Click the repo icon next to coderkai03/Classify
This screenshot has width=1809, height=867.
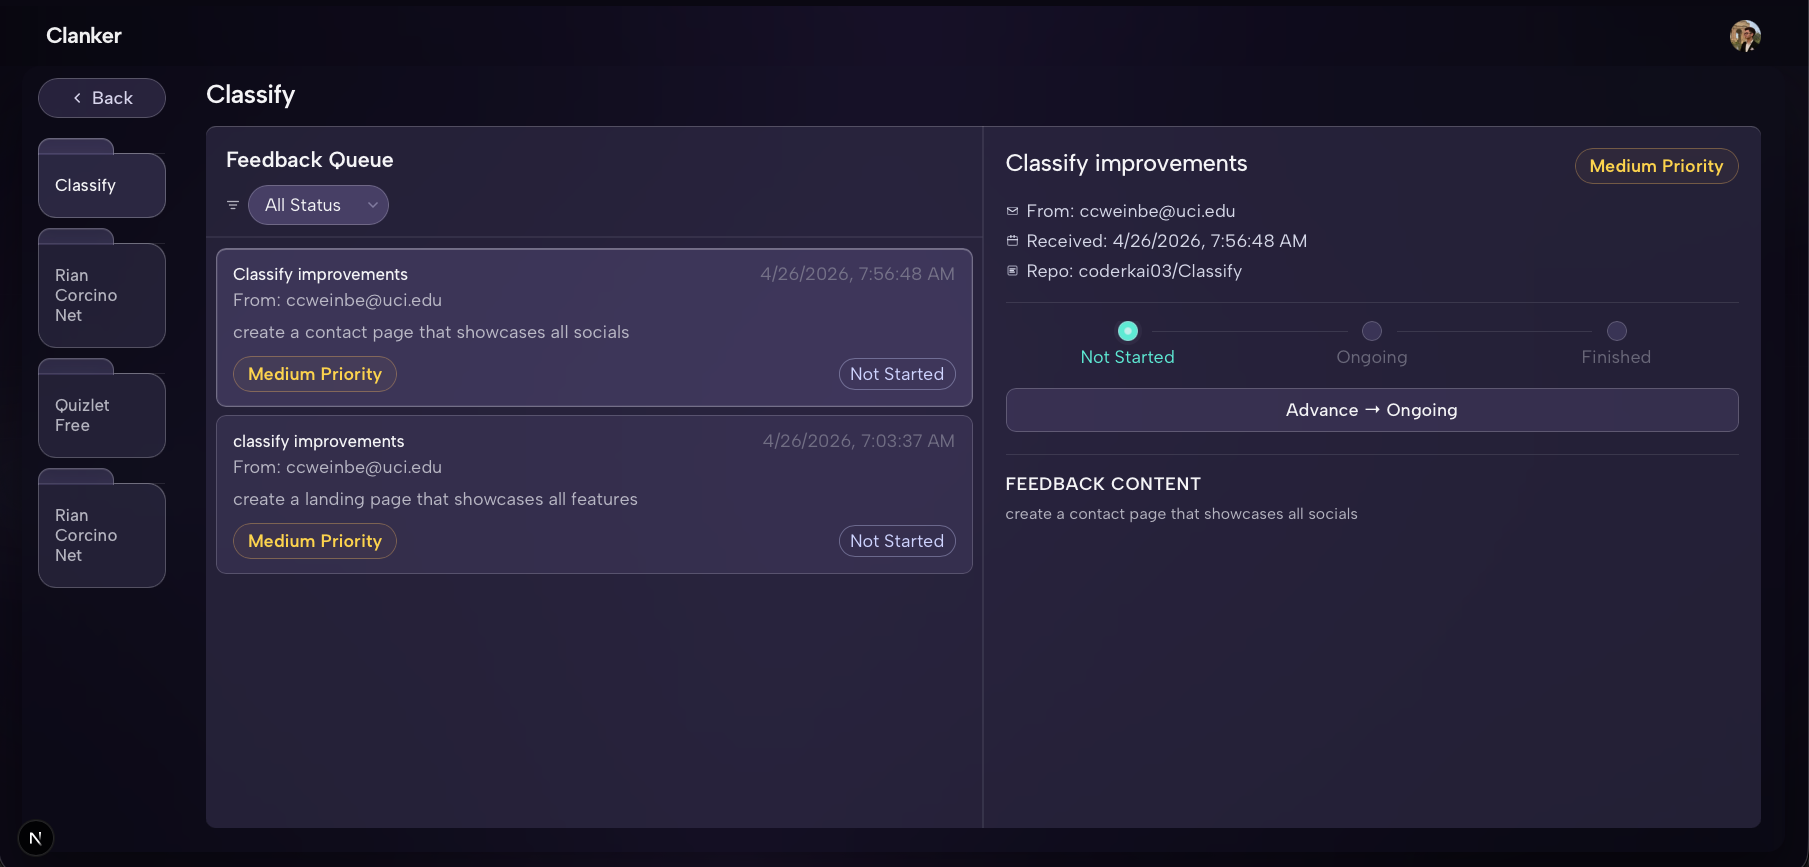click(x=1012, y=271)
